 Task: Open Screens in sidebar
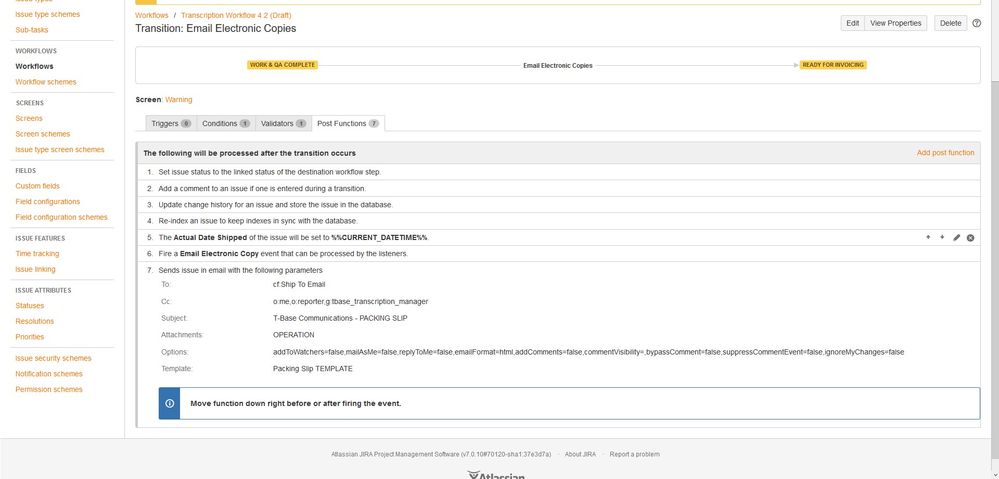point(29,118)
